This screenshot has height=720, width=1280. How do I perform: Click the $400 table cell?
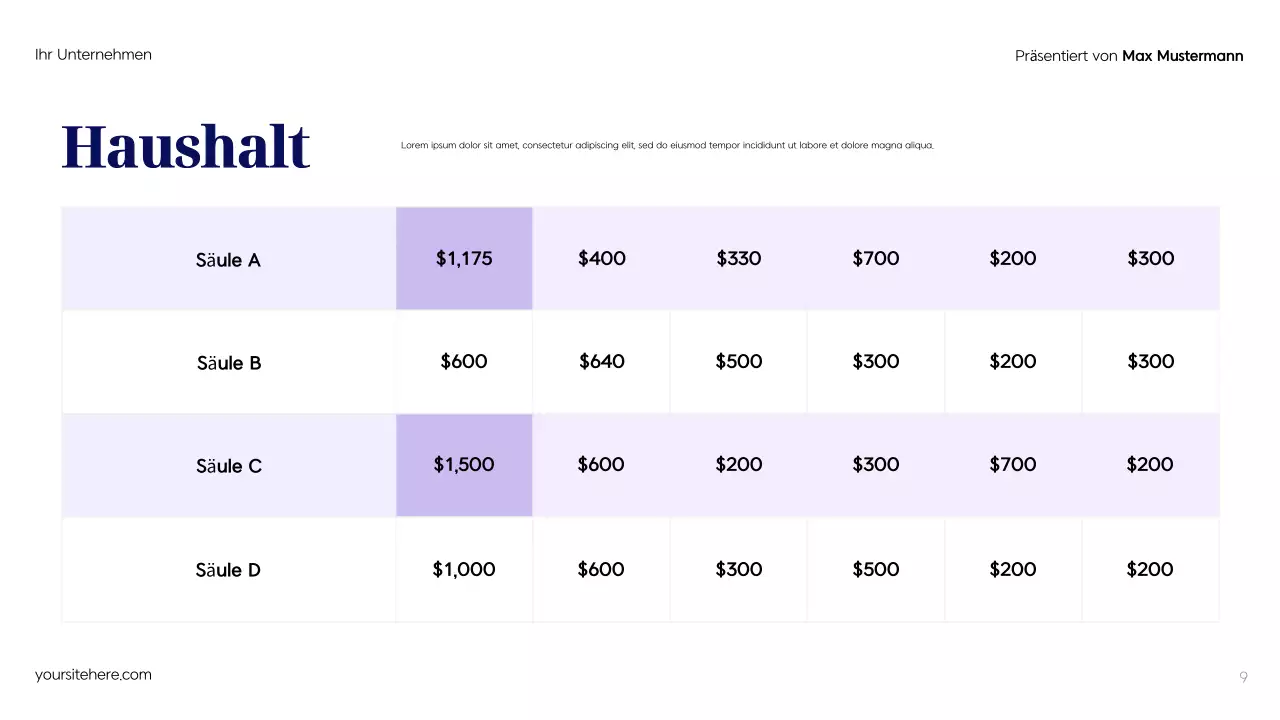click(601, 258)
